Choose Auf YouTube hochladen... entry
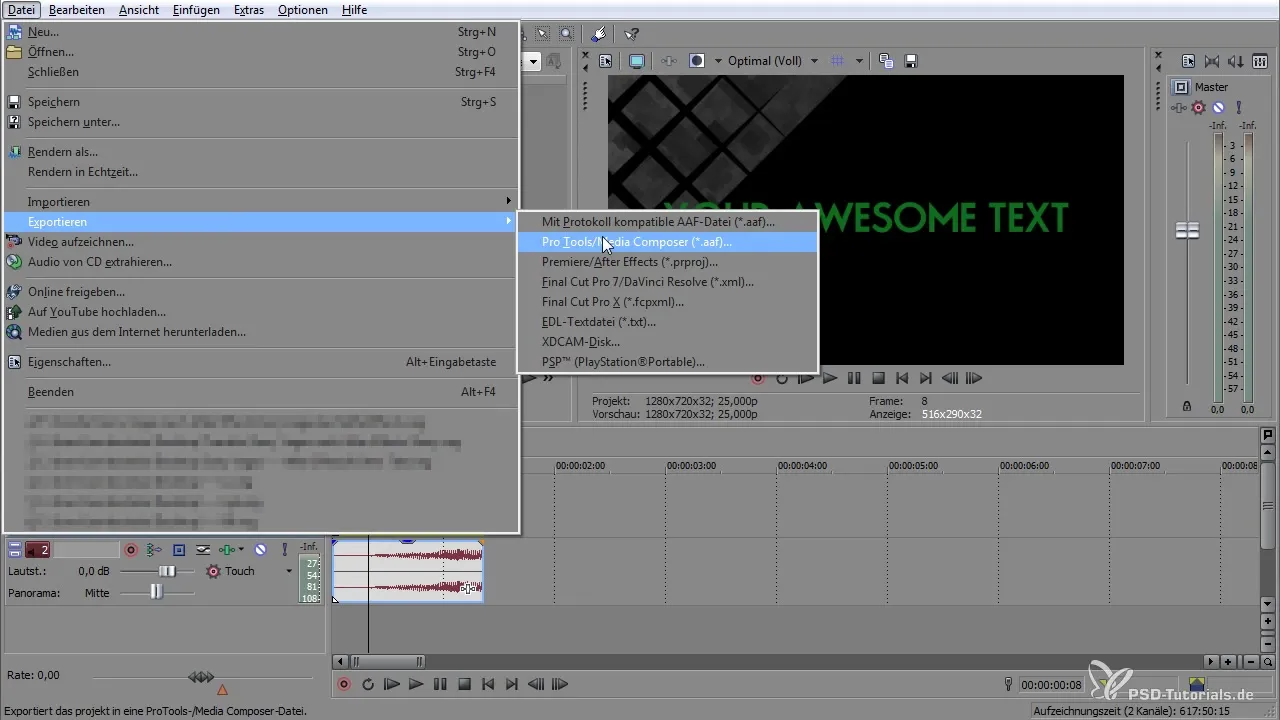This screenshot has height=720, width=1280. pyautogui.click(x=261, y=312)
